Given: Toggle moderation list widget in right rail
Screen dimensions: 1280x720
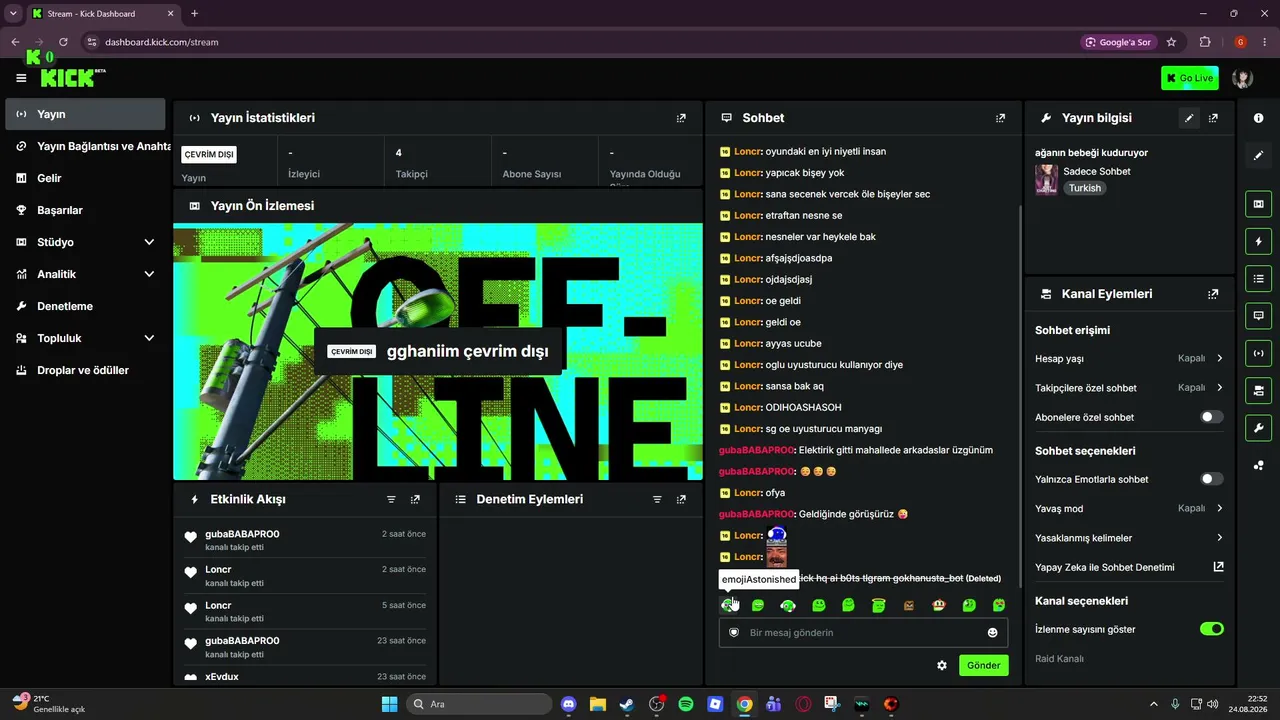Looking at the screenshot, I should tap(1258, 278).
